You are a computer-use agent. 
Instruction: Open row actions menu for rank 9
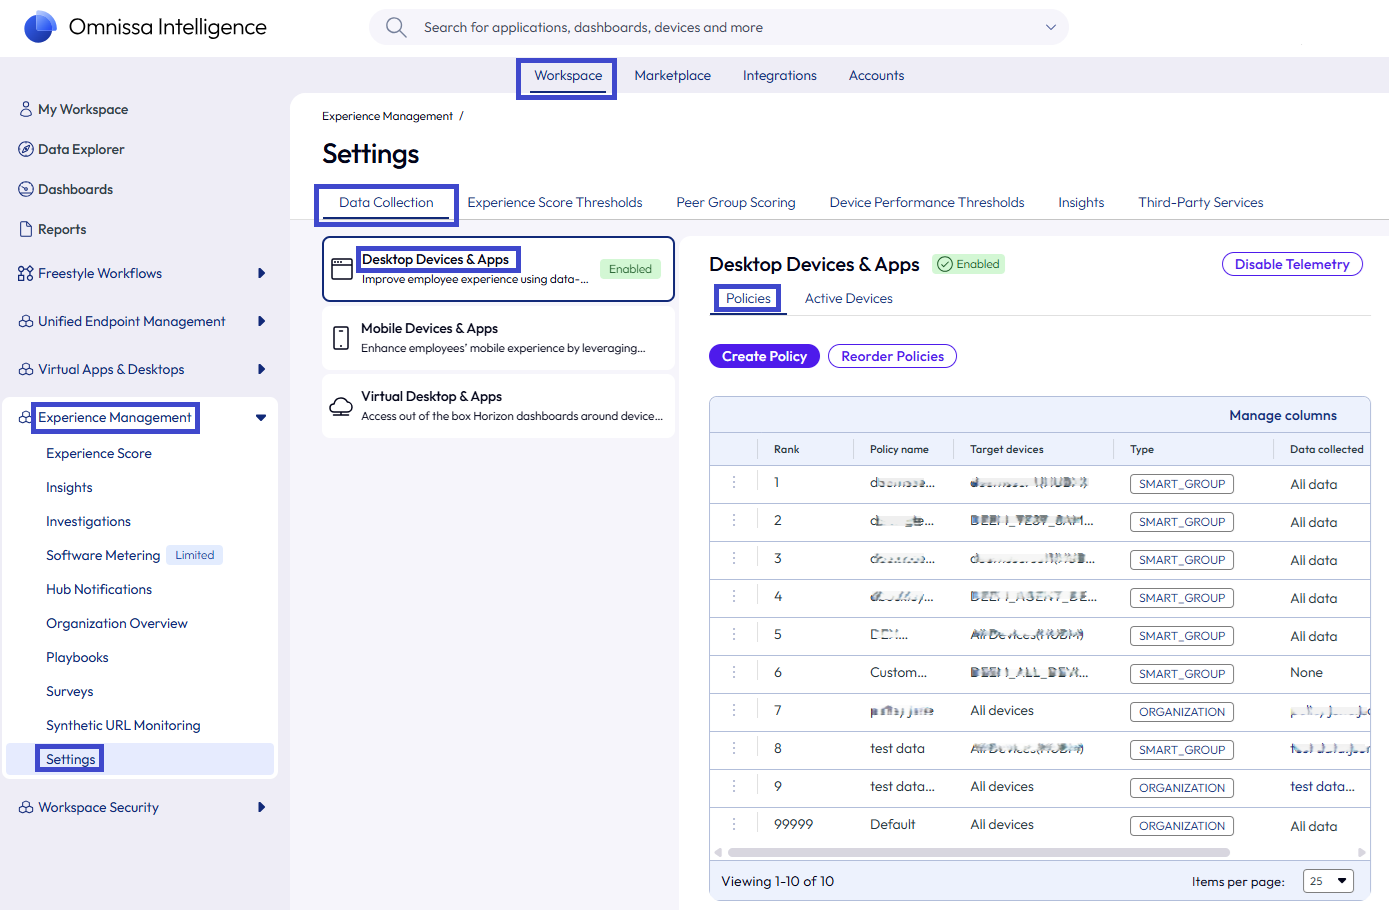click(734, 786)
